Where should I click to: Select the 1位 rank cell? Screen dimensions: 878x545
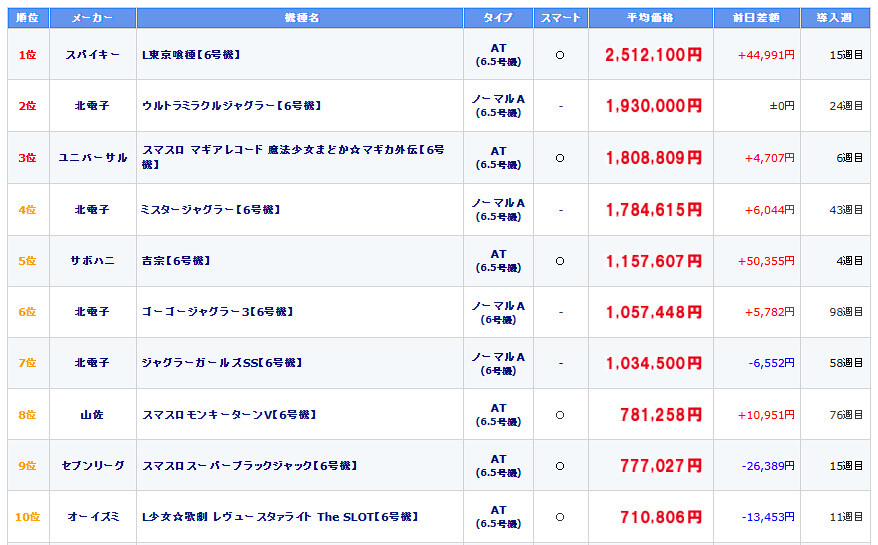pyautogui.click(x=28, y=55)
